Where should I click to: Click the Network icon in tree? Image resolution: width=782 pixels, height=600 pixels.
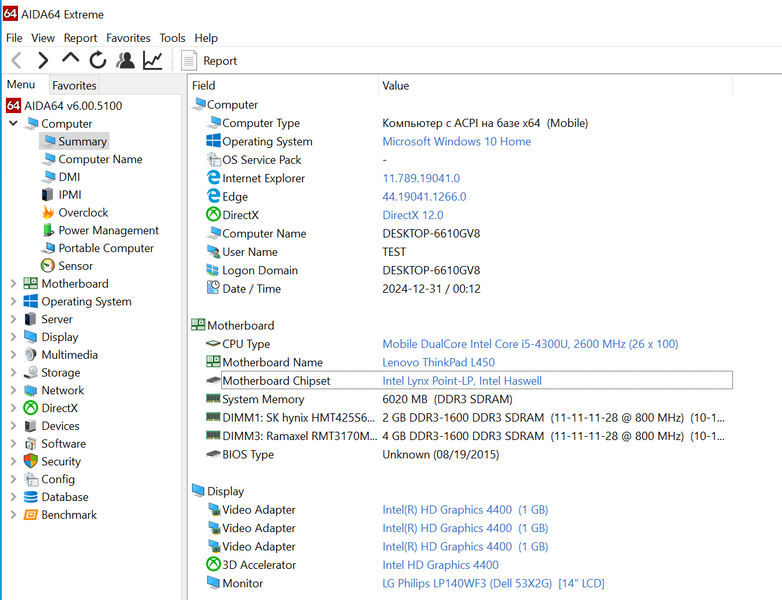tap(30, 390)
